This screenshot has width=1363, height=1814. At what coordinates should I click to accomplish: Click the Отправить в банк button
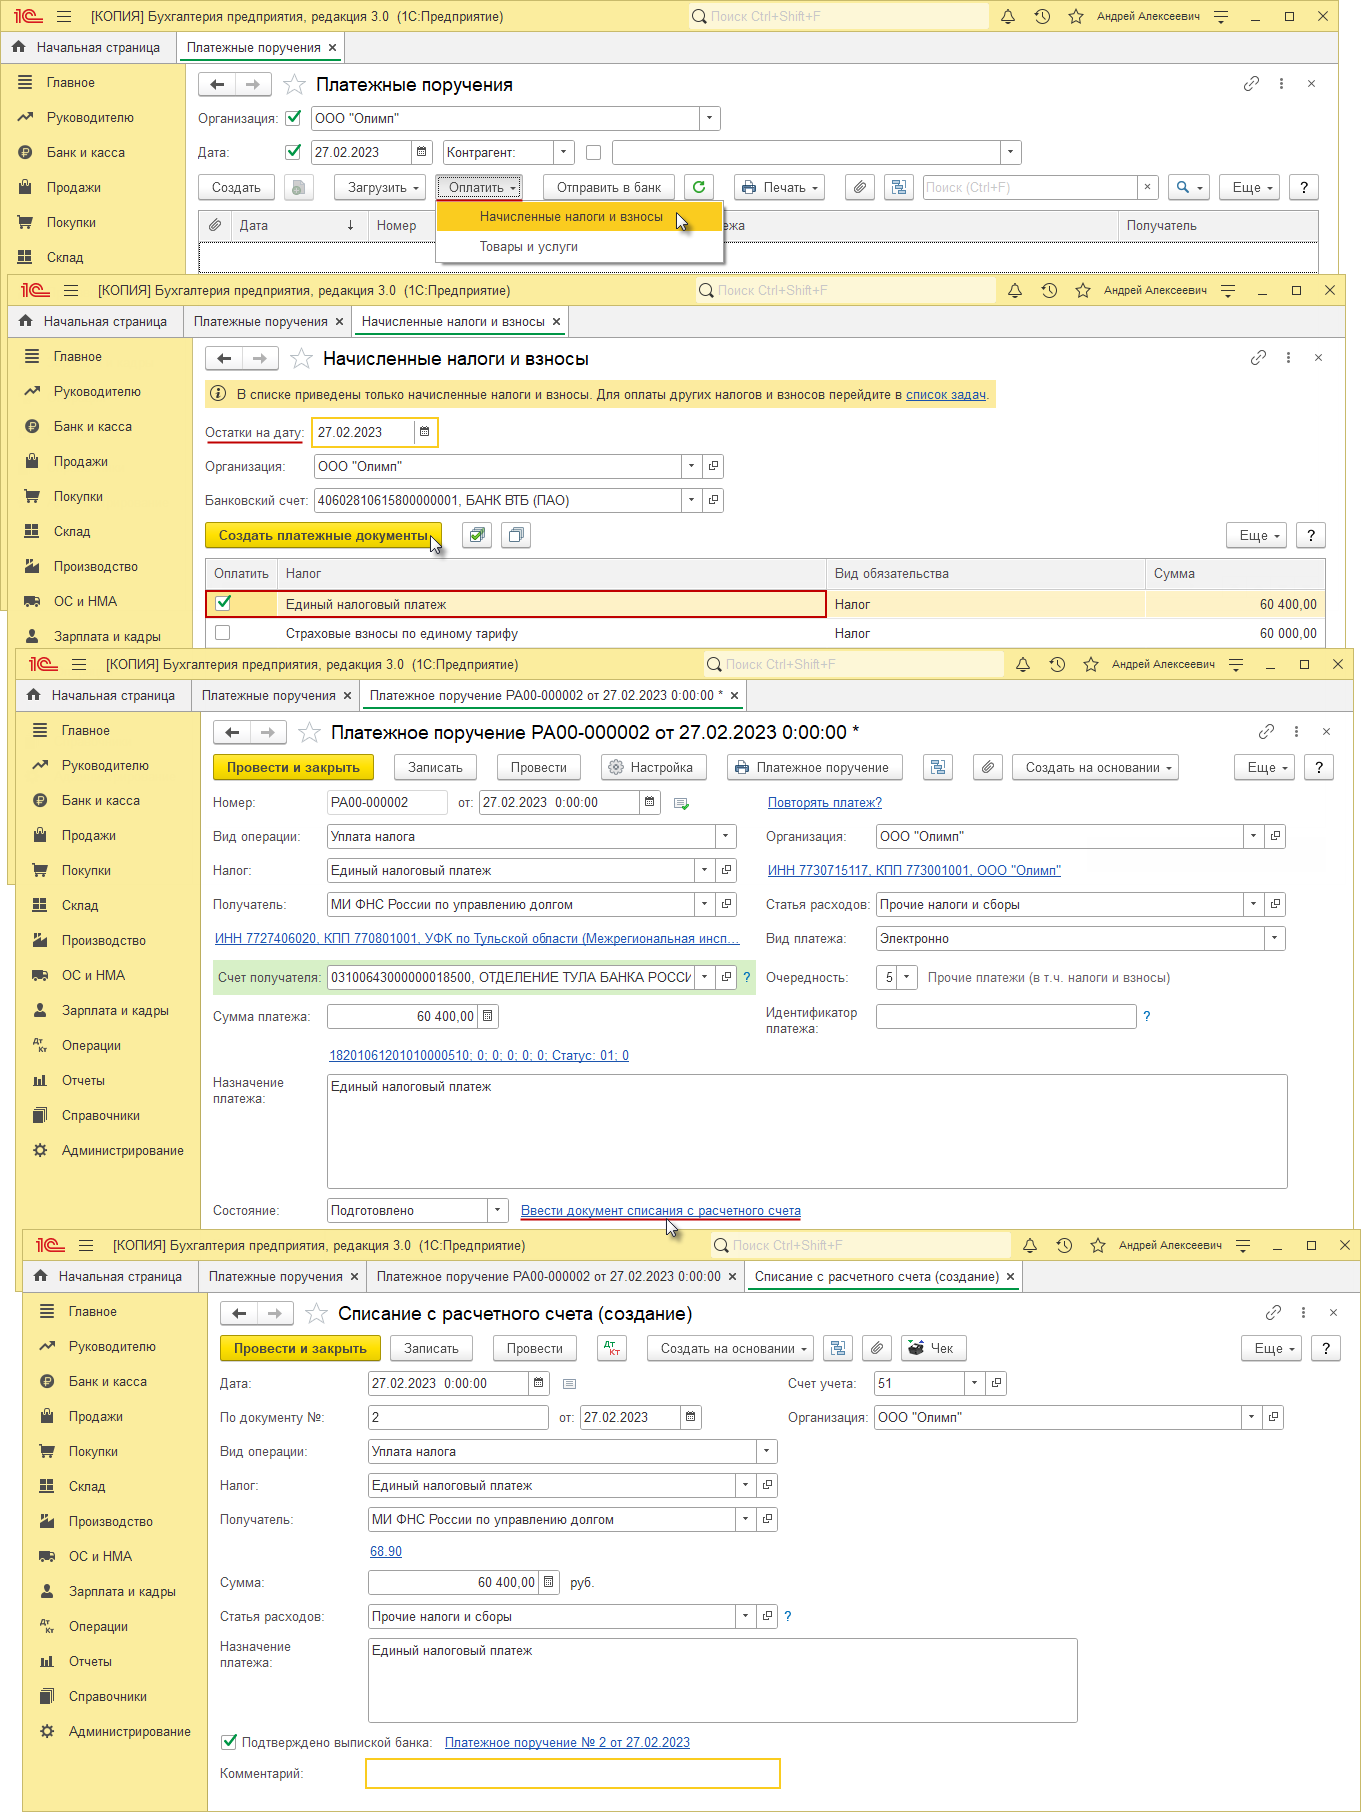(609, 187)
